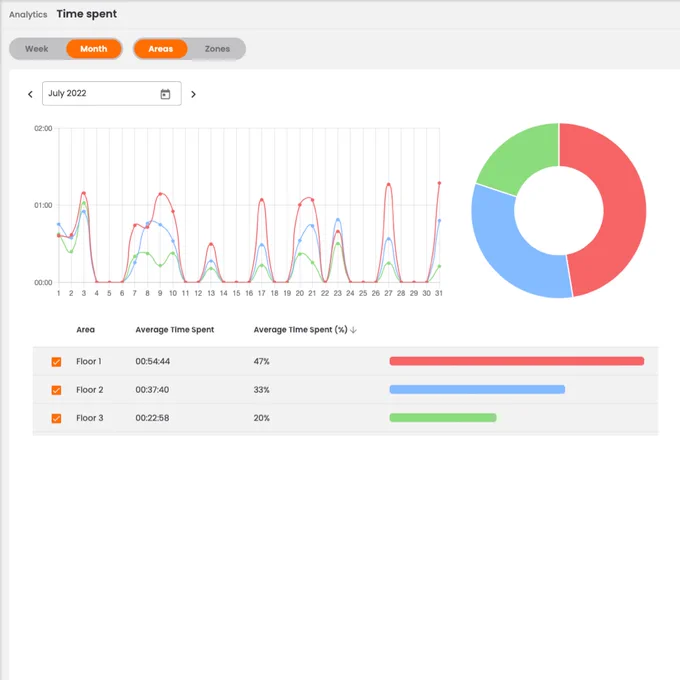Click the green Floor 3 percentage bar

pyautogui.click(x=443, y=417)
